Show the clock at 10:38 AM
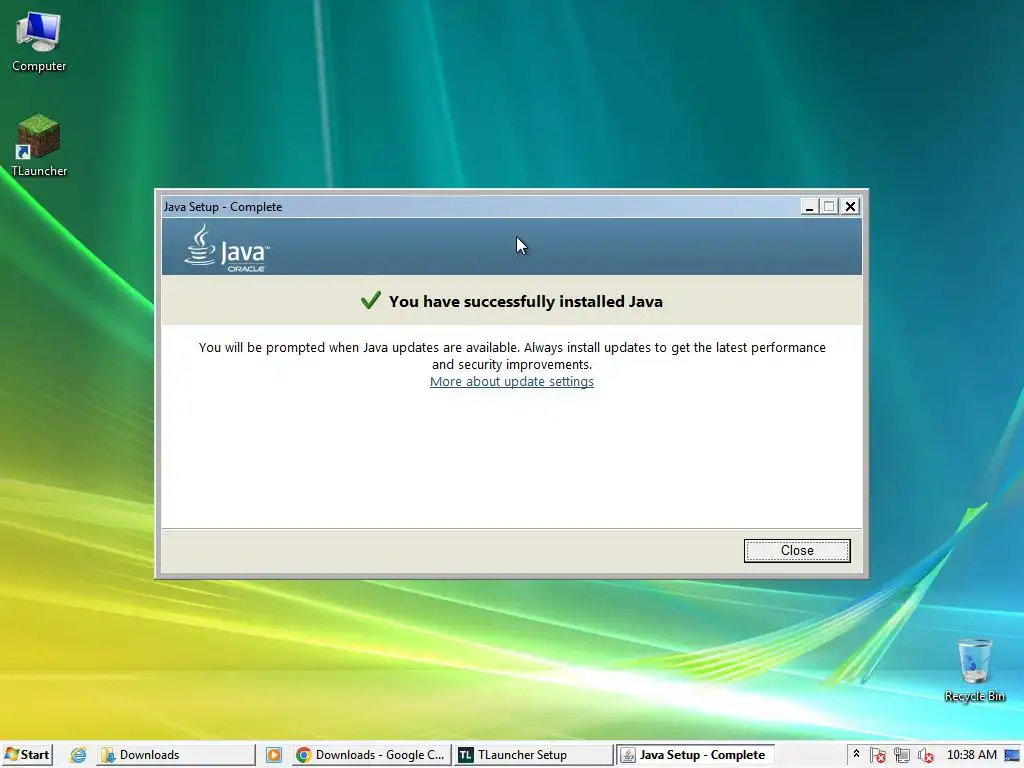 972,755
